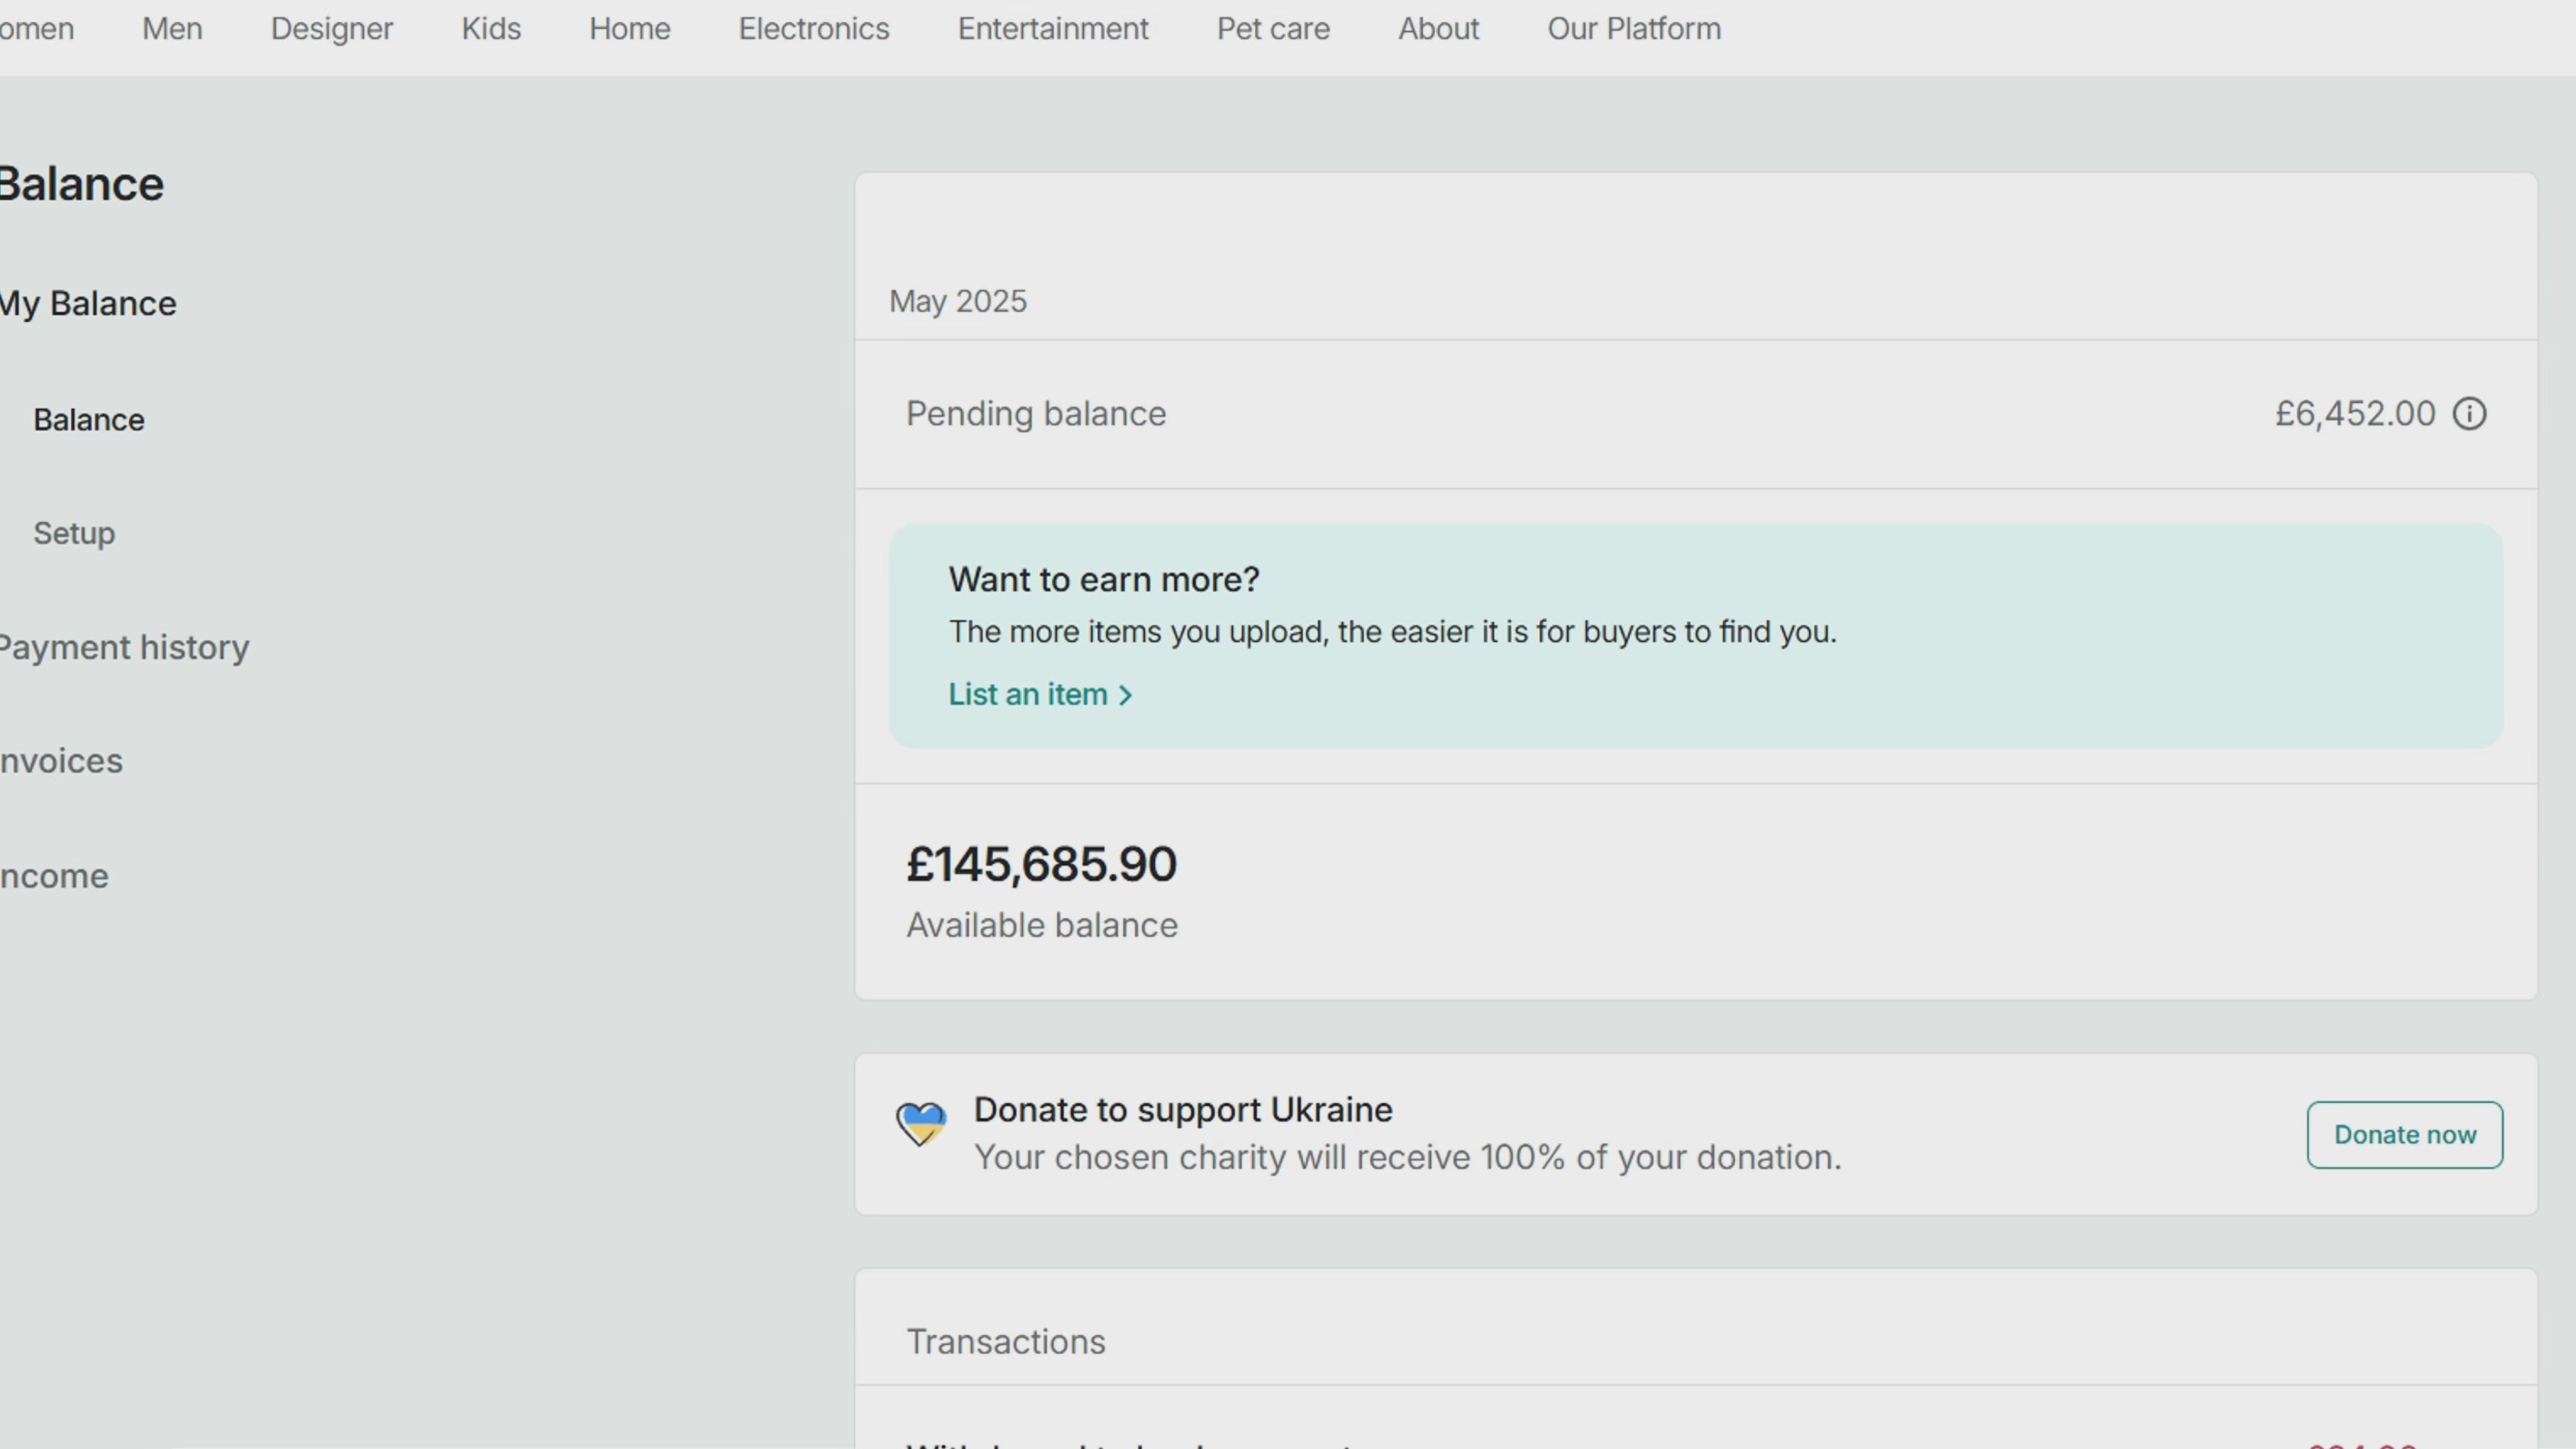Open Payment history in the sidebar
This screenshot has height=1449, width=2576.
tap(124, 648)
